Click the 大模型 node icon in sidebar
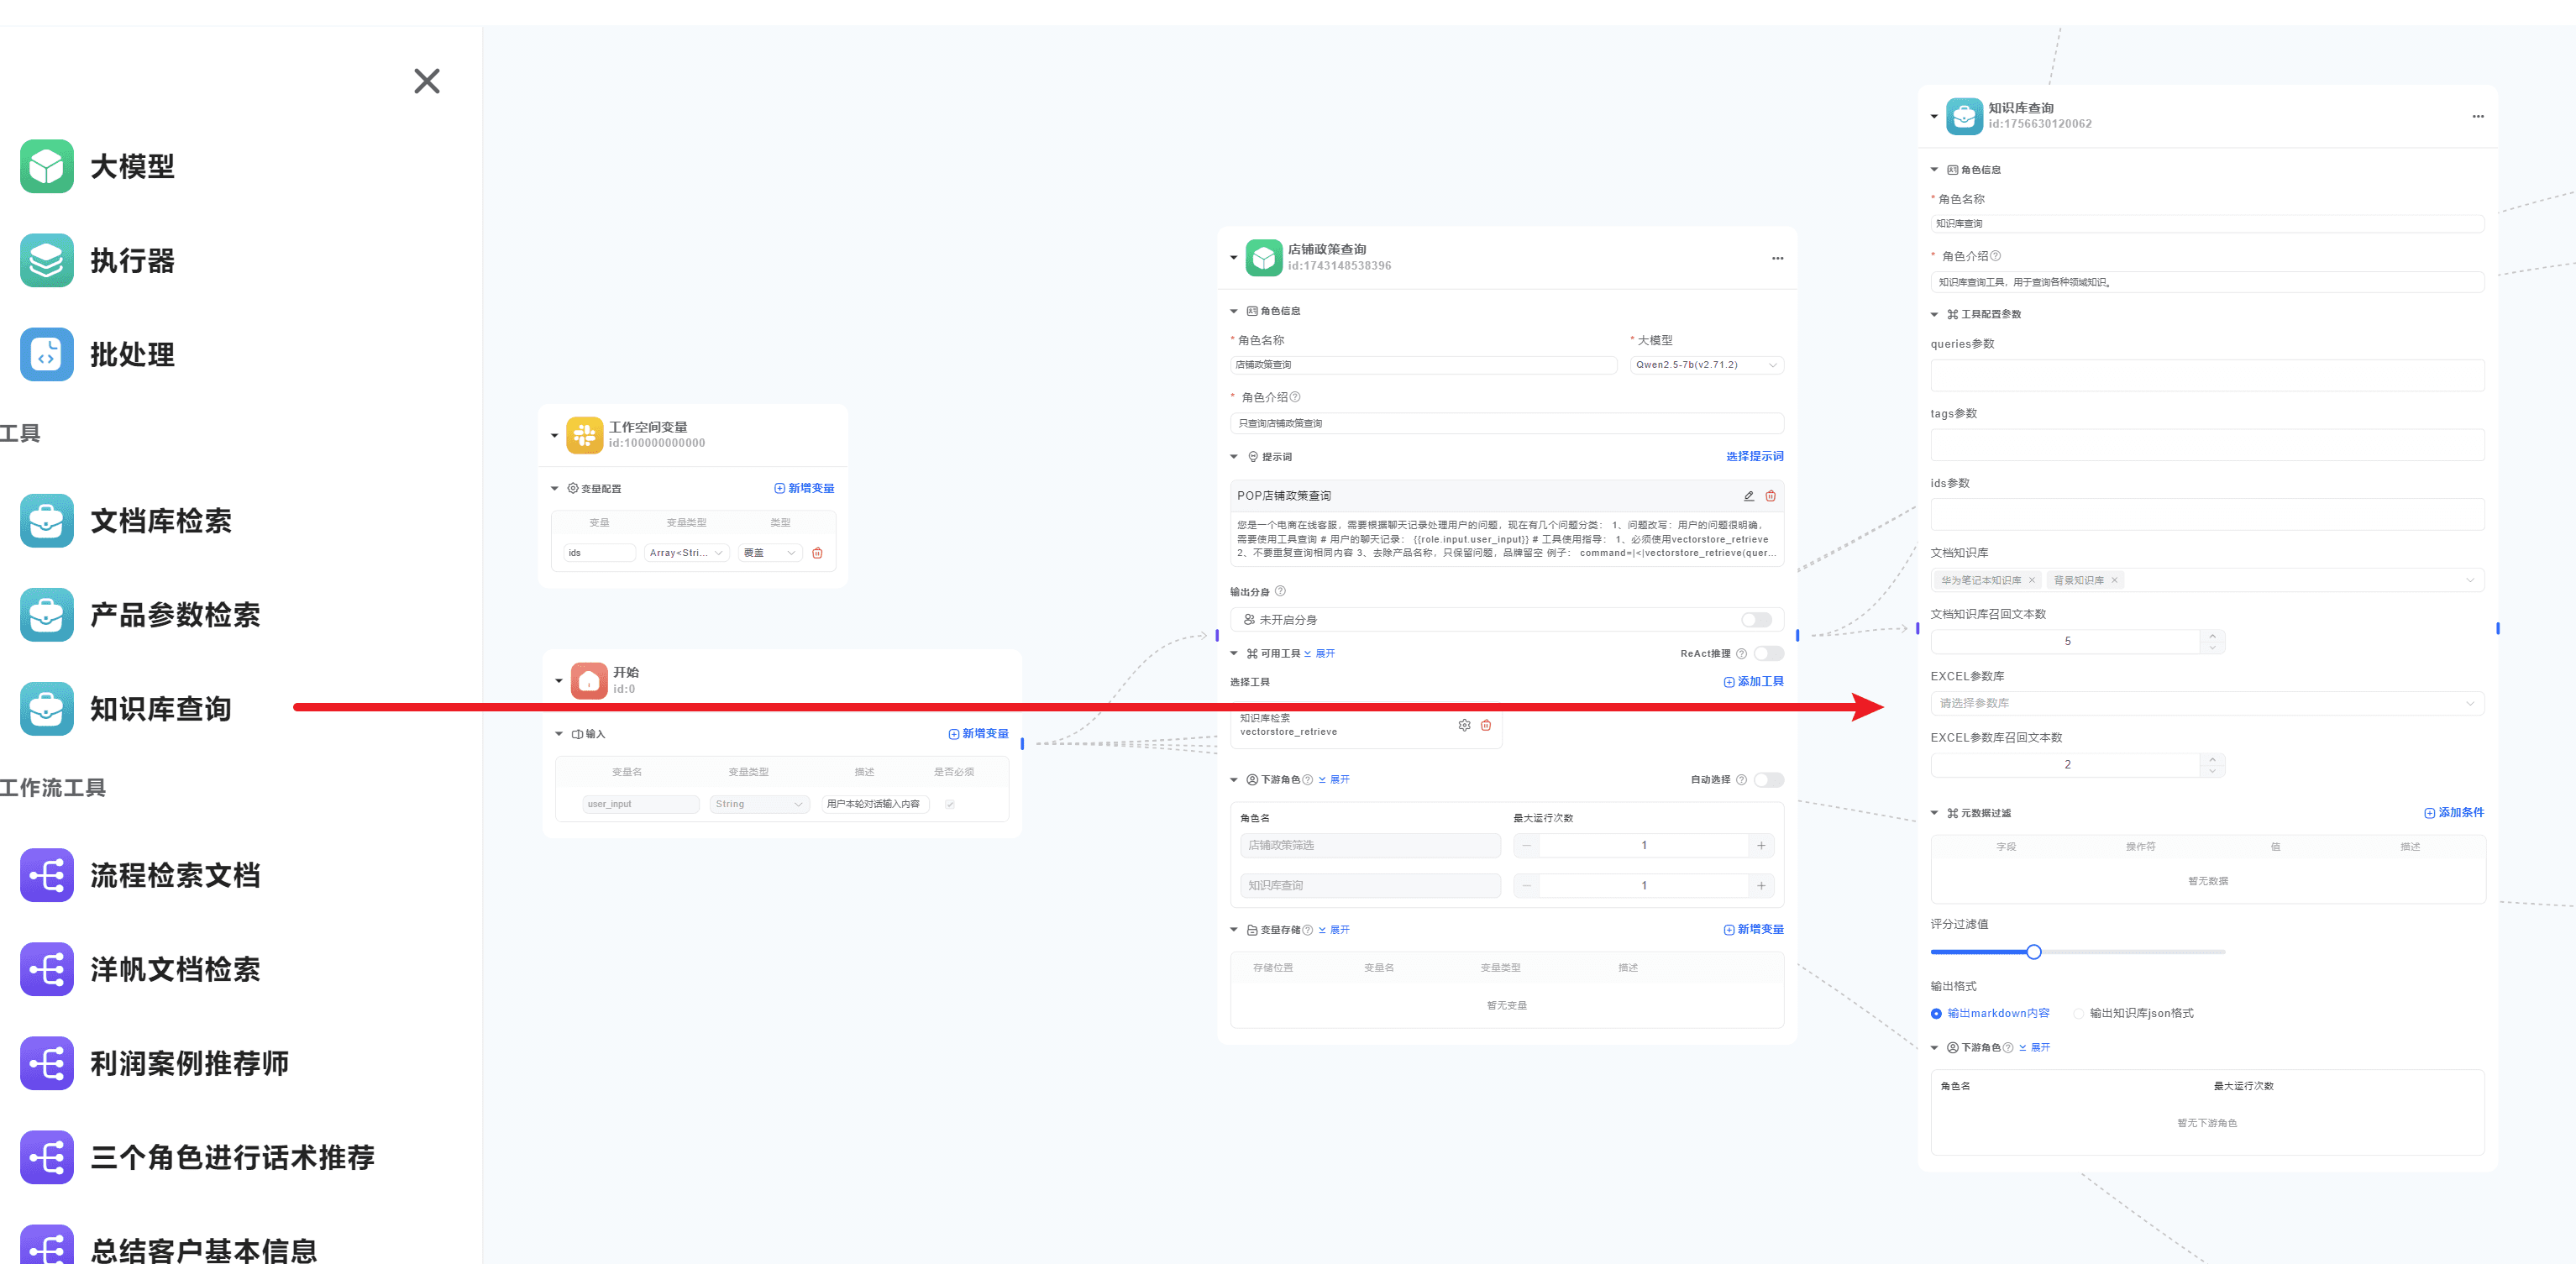The height and width of the screenshot is (1264, 2576). click(46, 166)
